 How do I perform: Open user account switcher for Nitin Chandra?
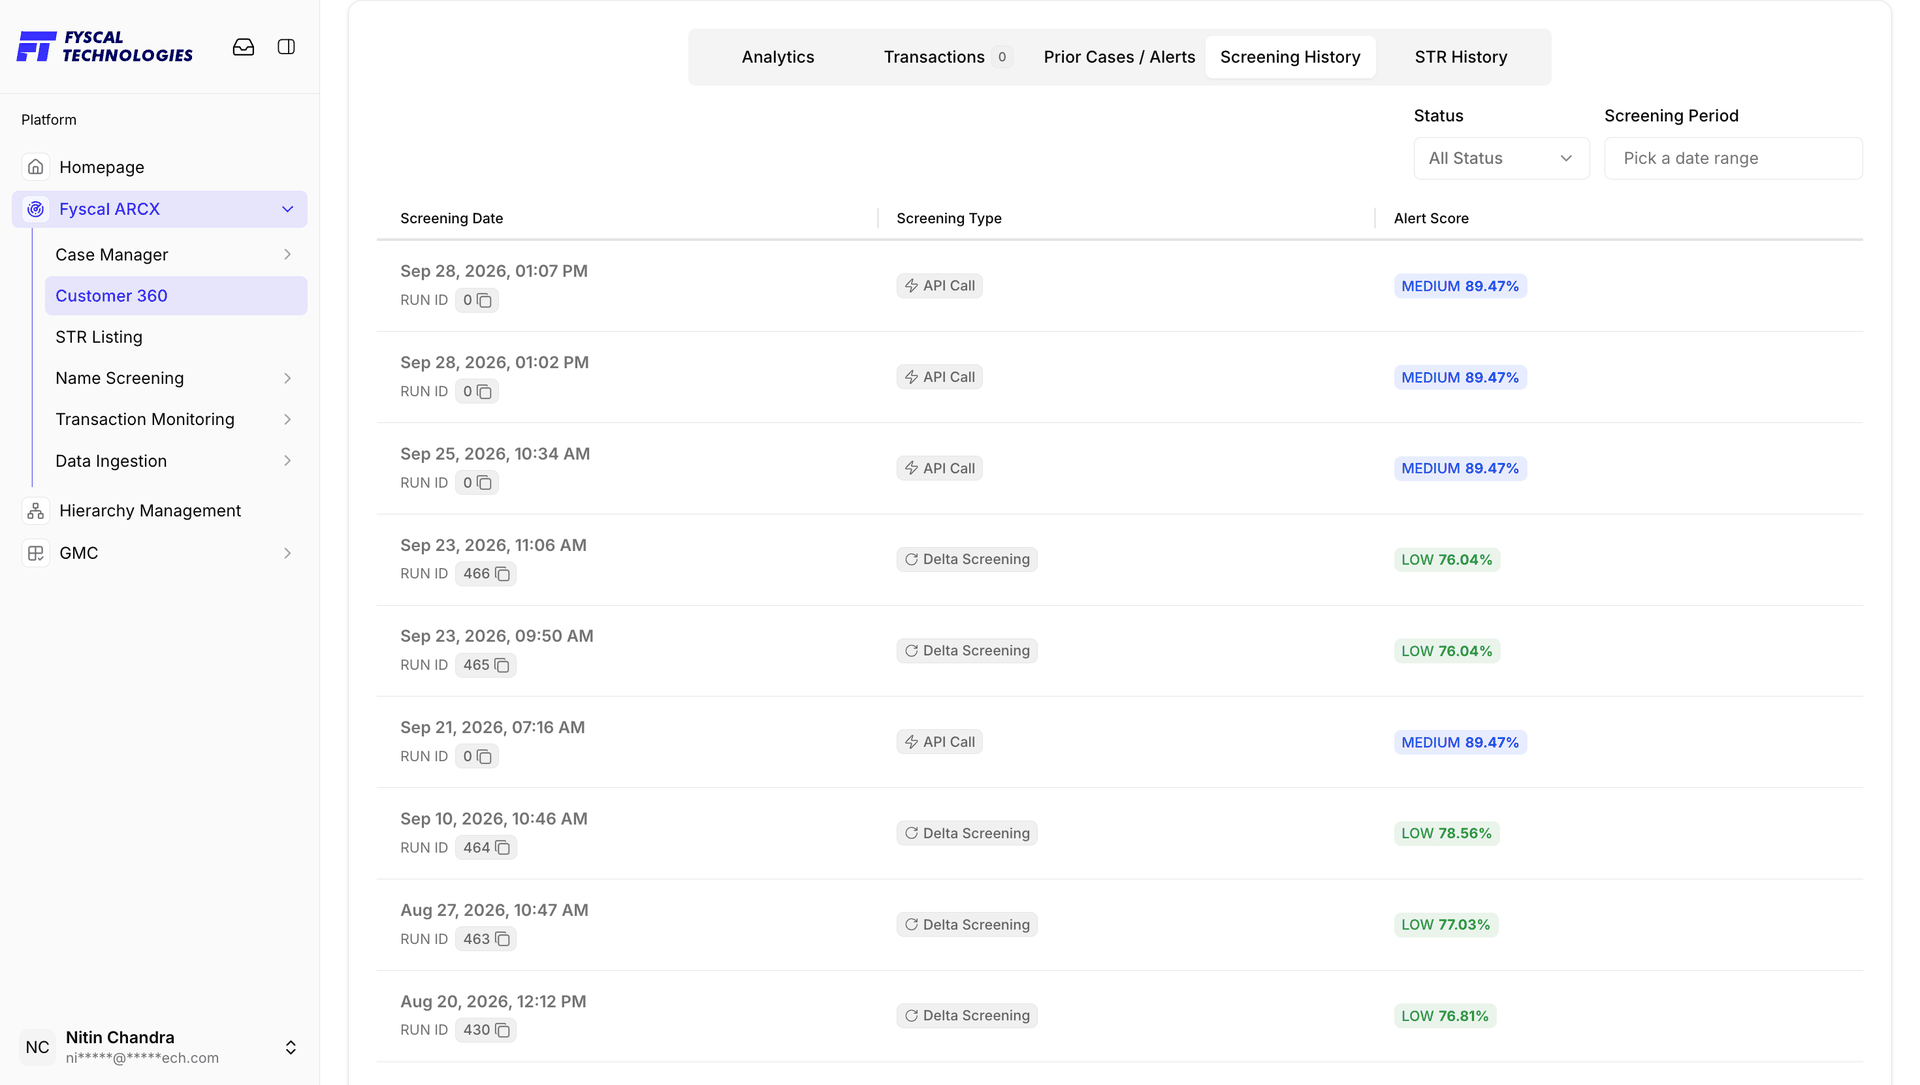tap(291, 1047)
